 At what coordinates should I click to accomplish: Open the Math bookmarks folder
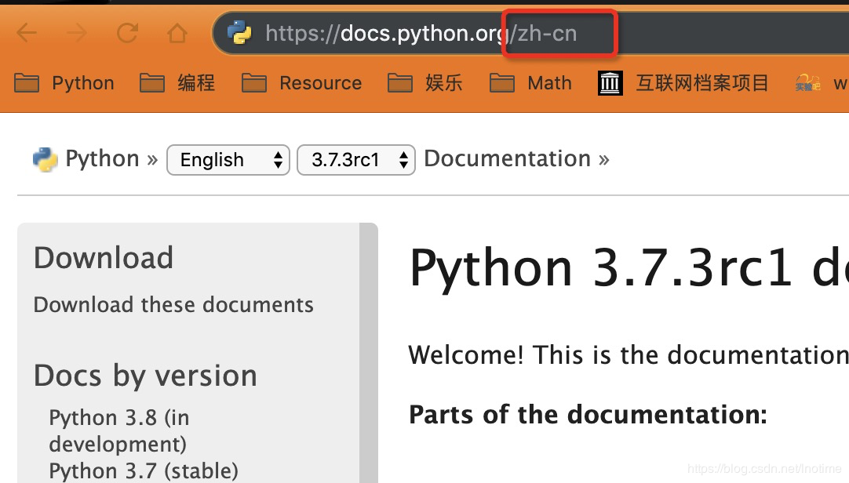pyautogui.click(x=531, y=83)
